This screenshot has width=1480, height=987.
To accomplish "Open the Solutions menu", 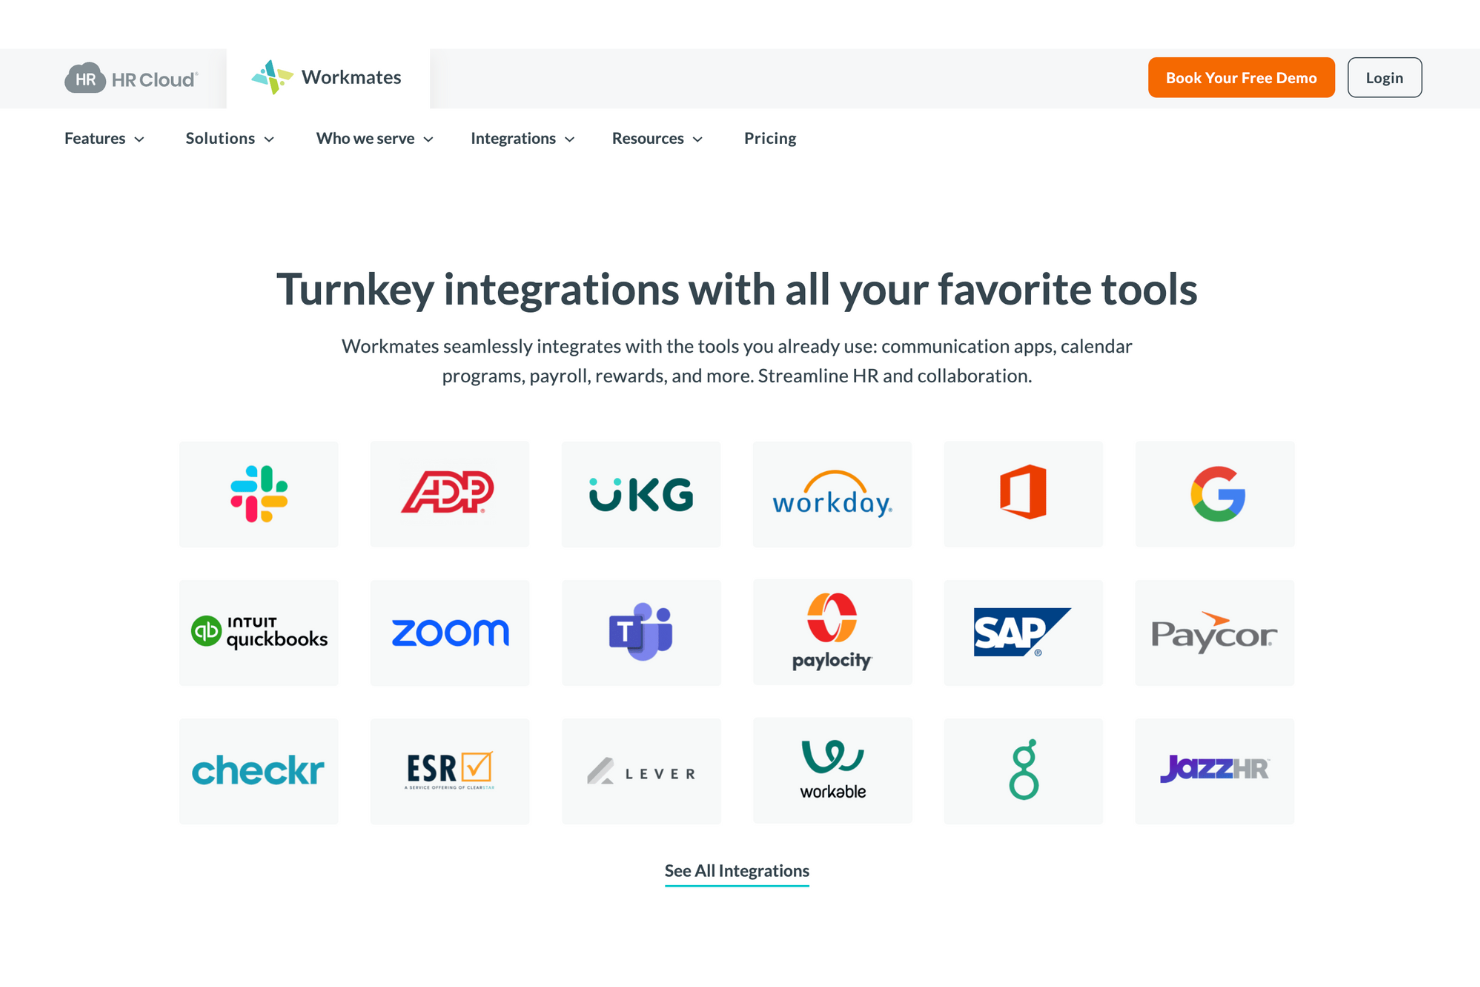I will point(229,138).
